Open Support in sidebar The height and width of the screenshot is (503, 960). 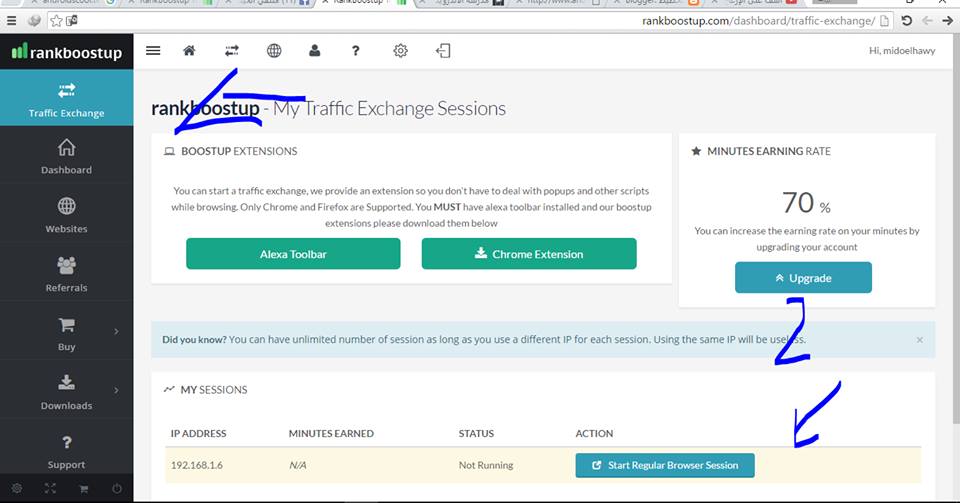(x=66, y=452)
